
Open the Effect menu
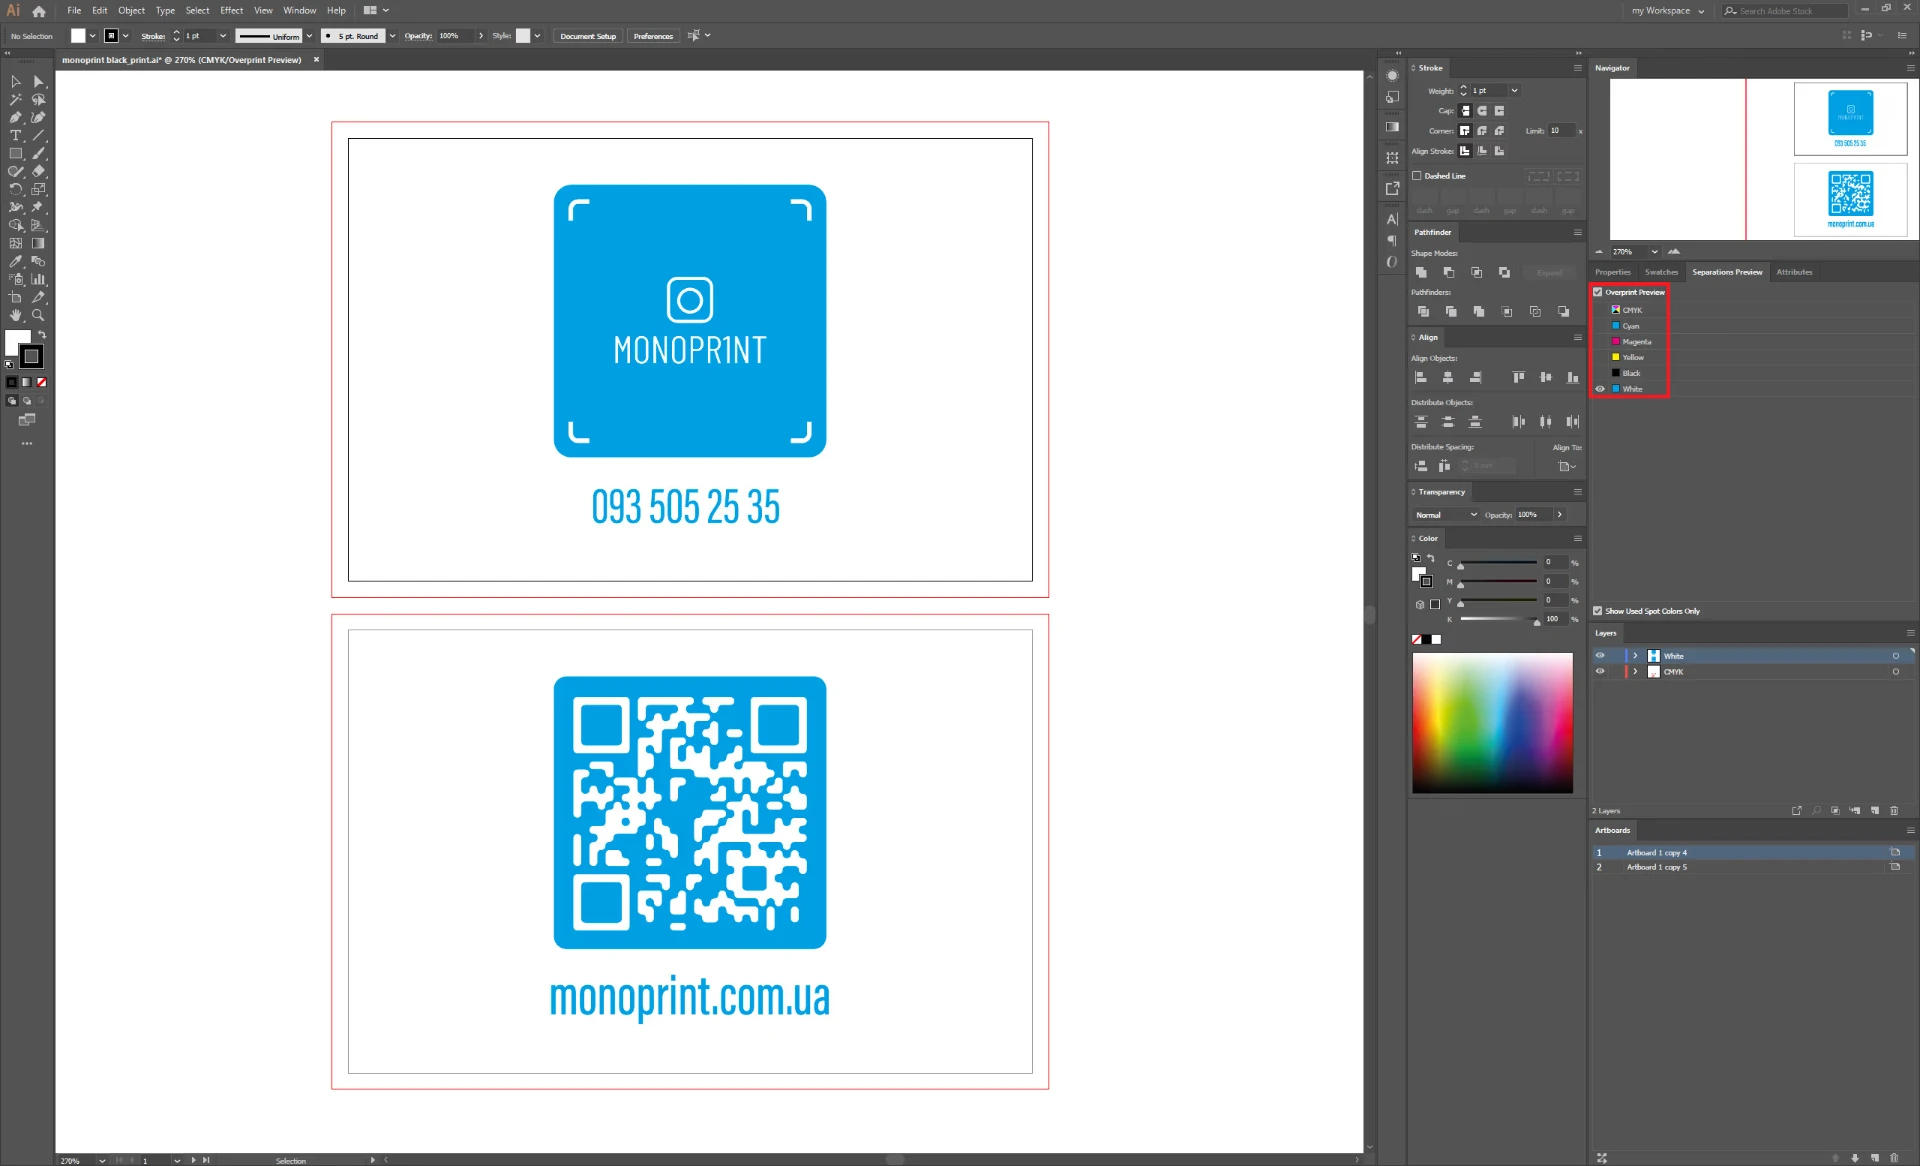point(231,11)
